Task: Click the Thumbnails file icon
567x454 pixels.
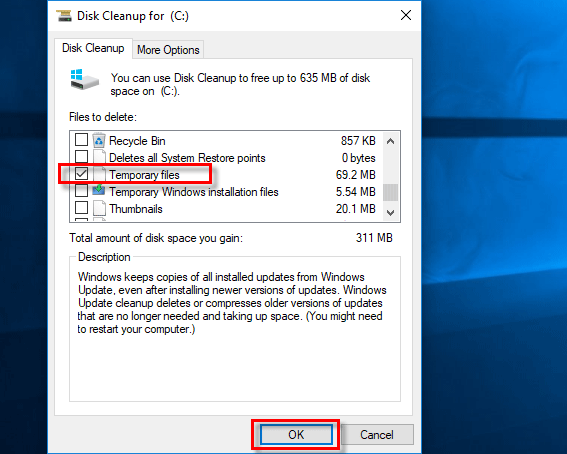Action: tap(99, 209)
